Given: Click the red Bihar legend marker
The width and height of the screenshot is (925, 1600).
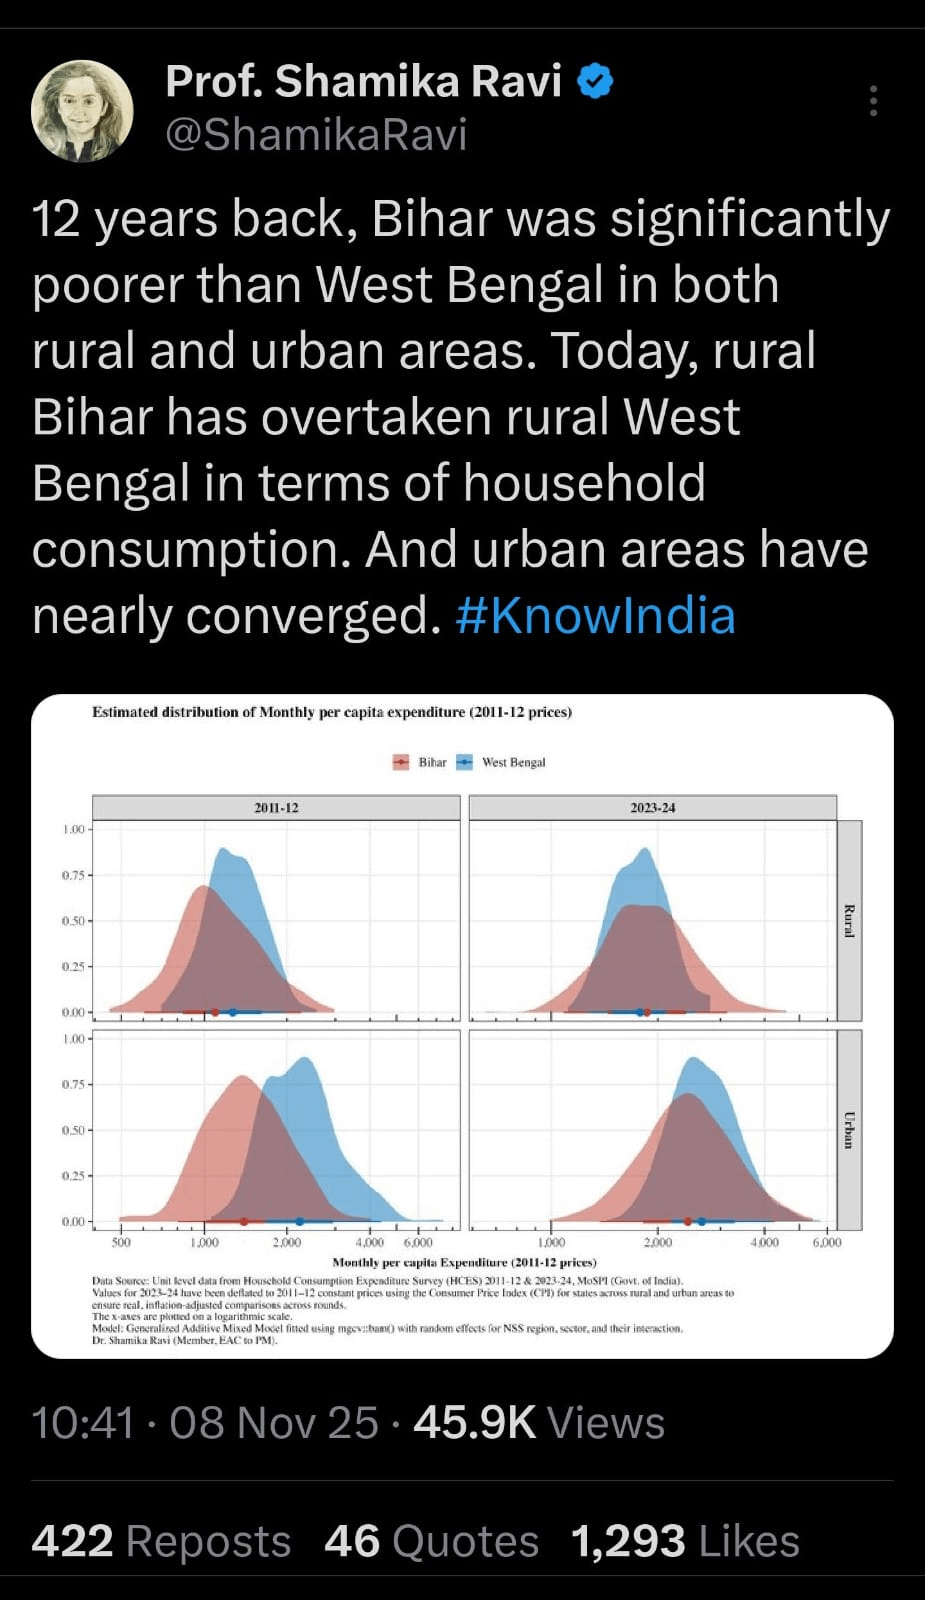Looking at the screenshot, I should 402,762.
